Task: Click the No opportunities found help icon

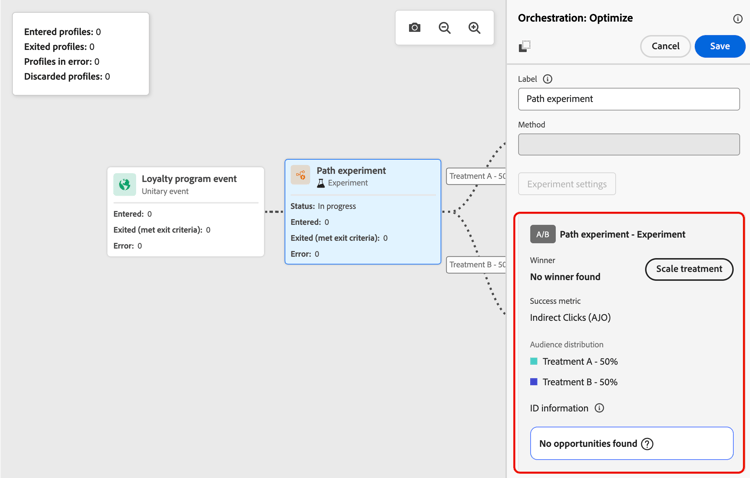Action: click(x=647, y=444)
